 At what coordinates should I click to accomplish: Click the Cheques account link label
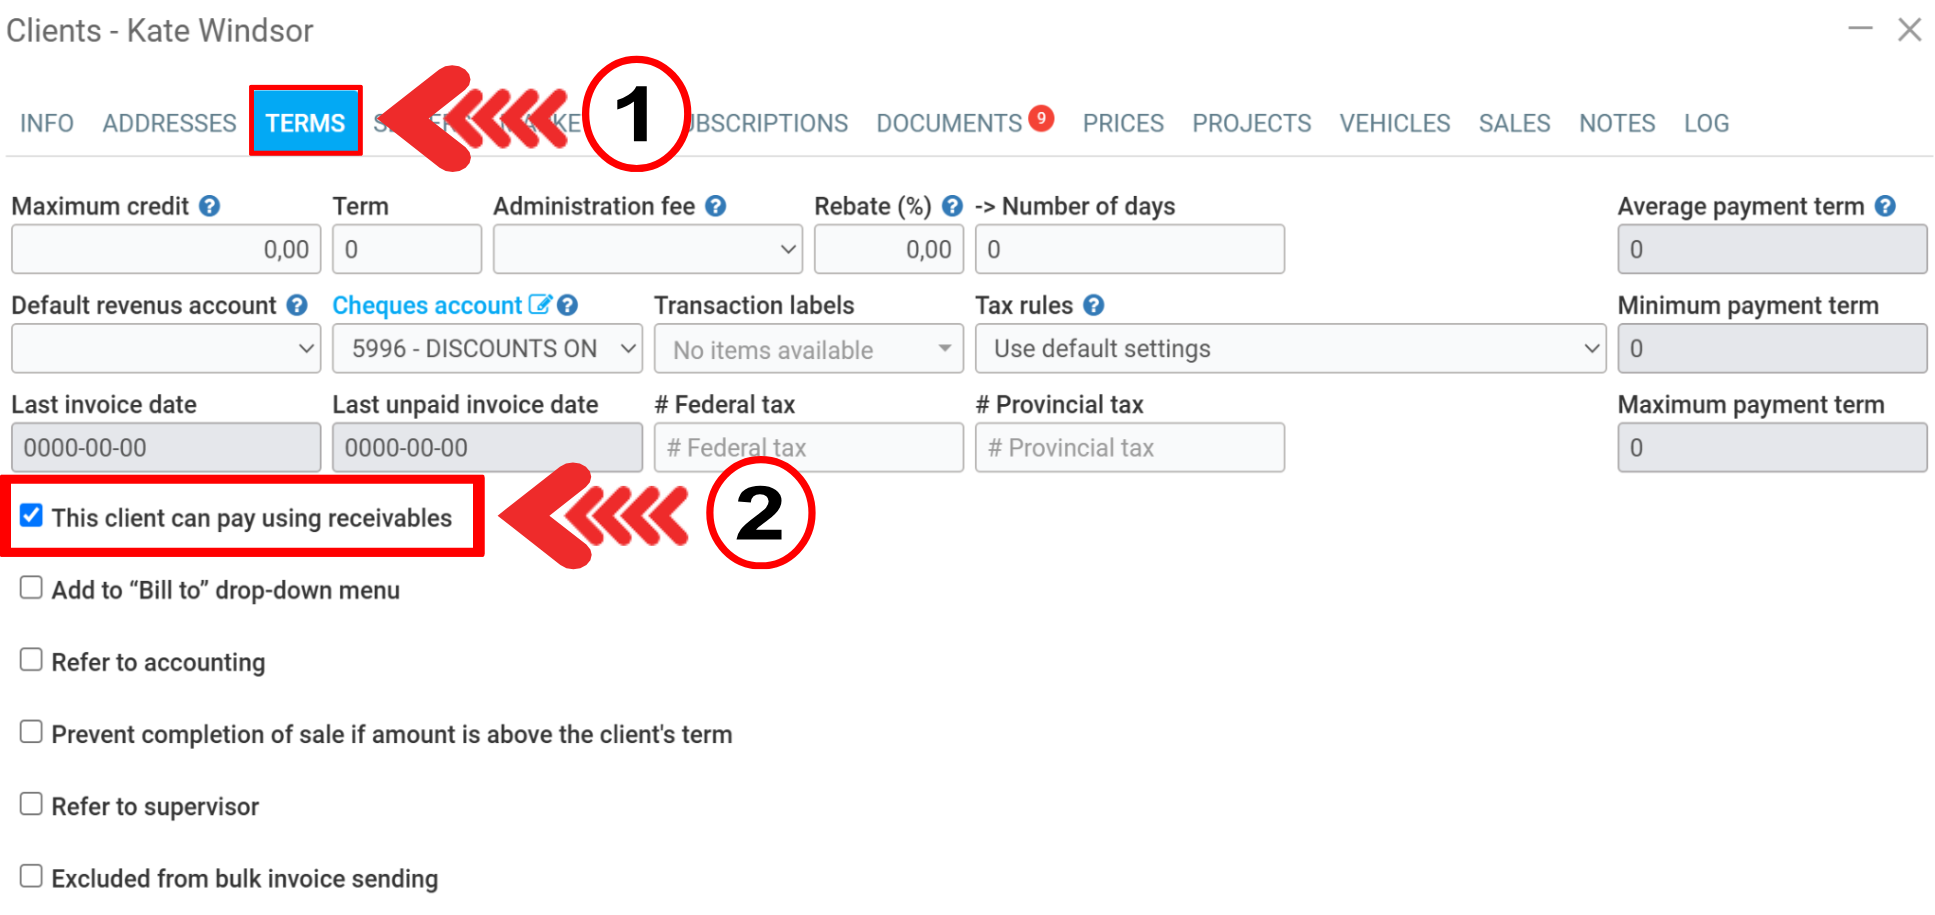tap(427, 305)
